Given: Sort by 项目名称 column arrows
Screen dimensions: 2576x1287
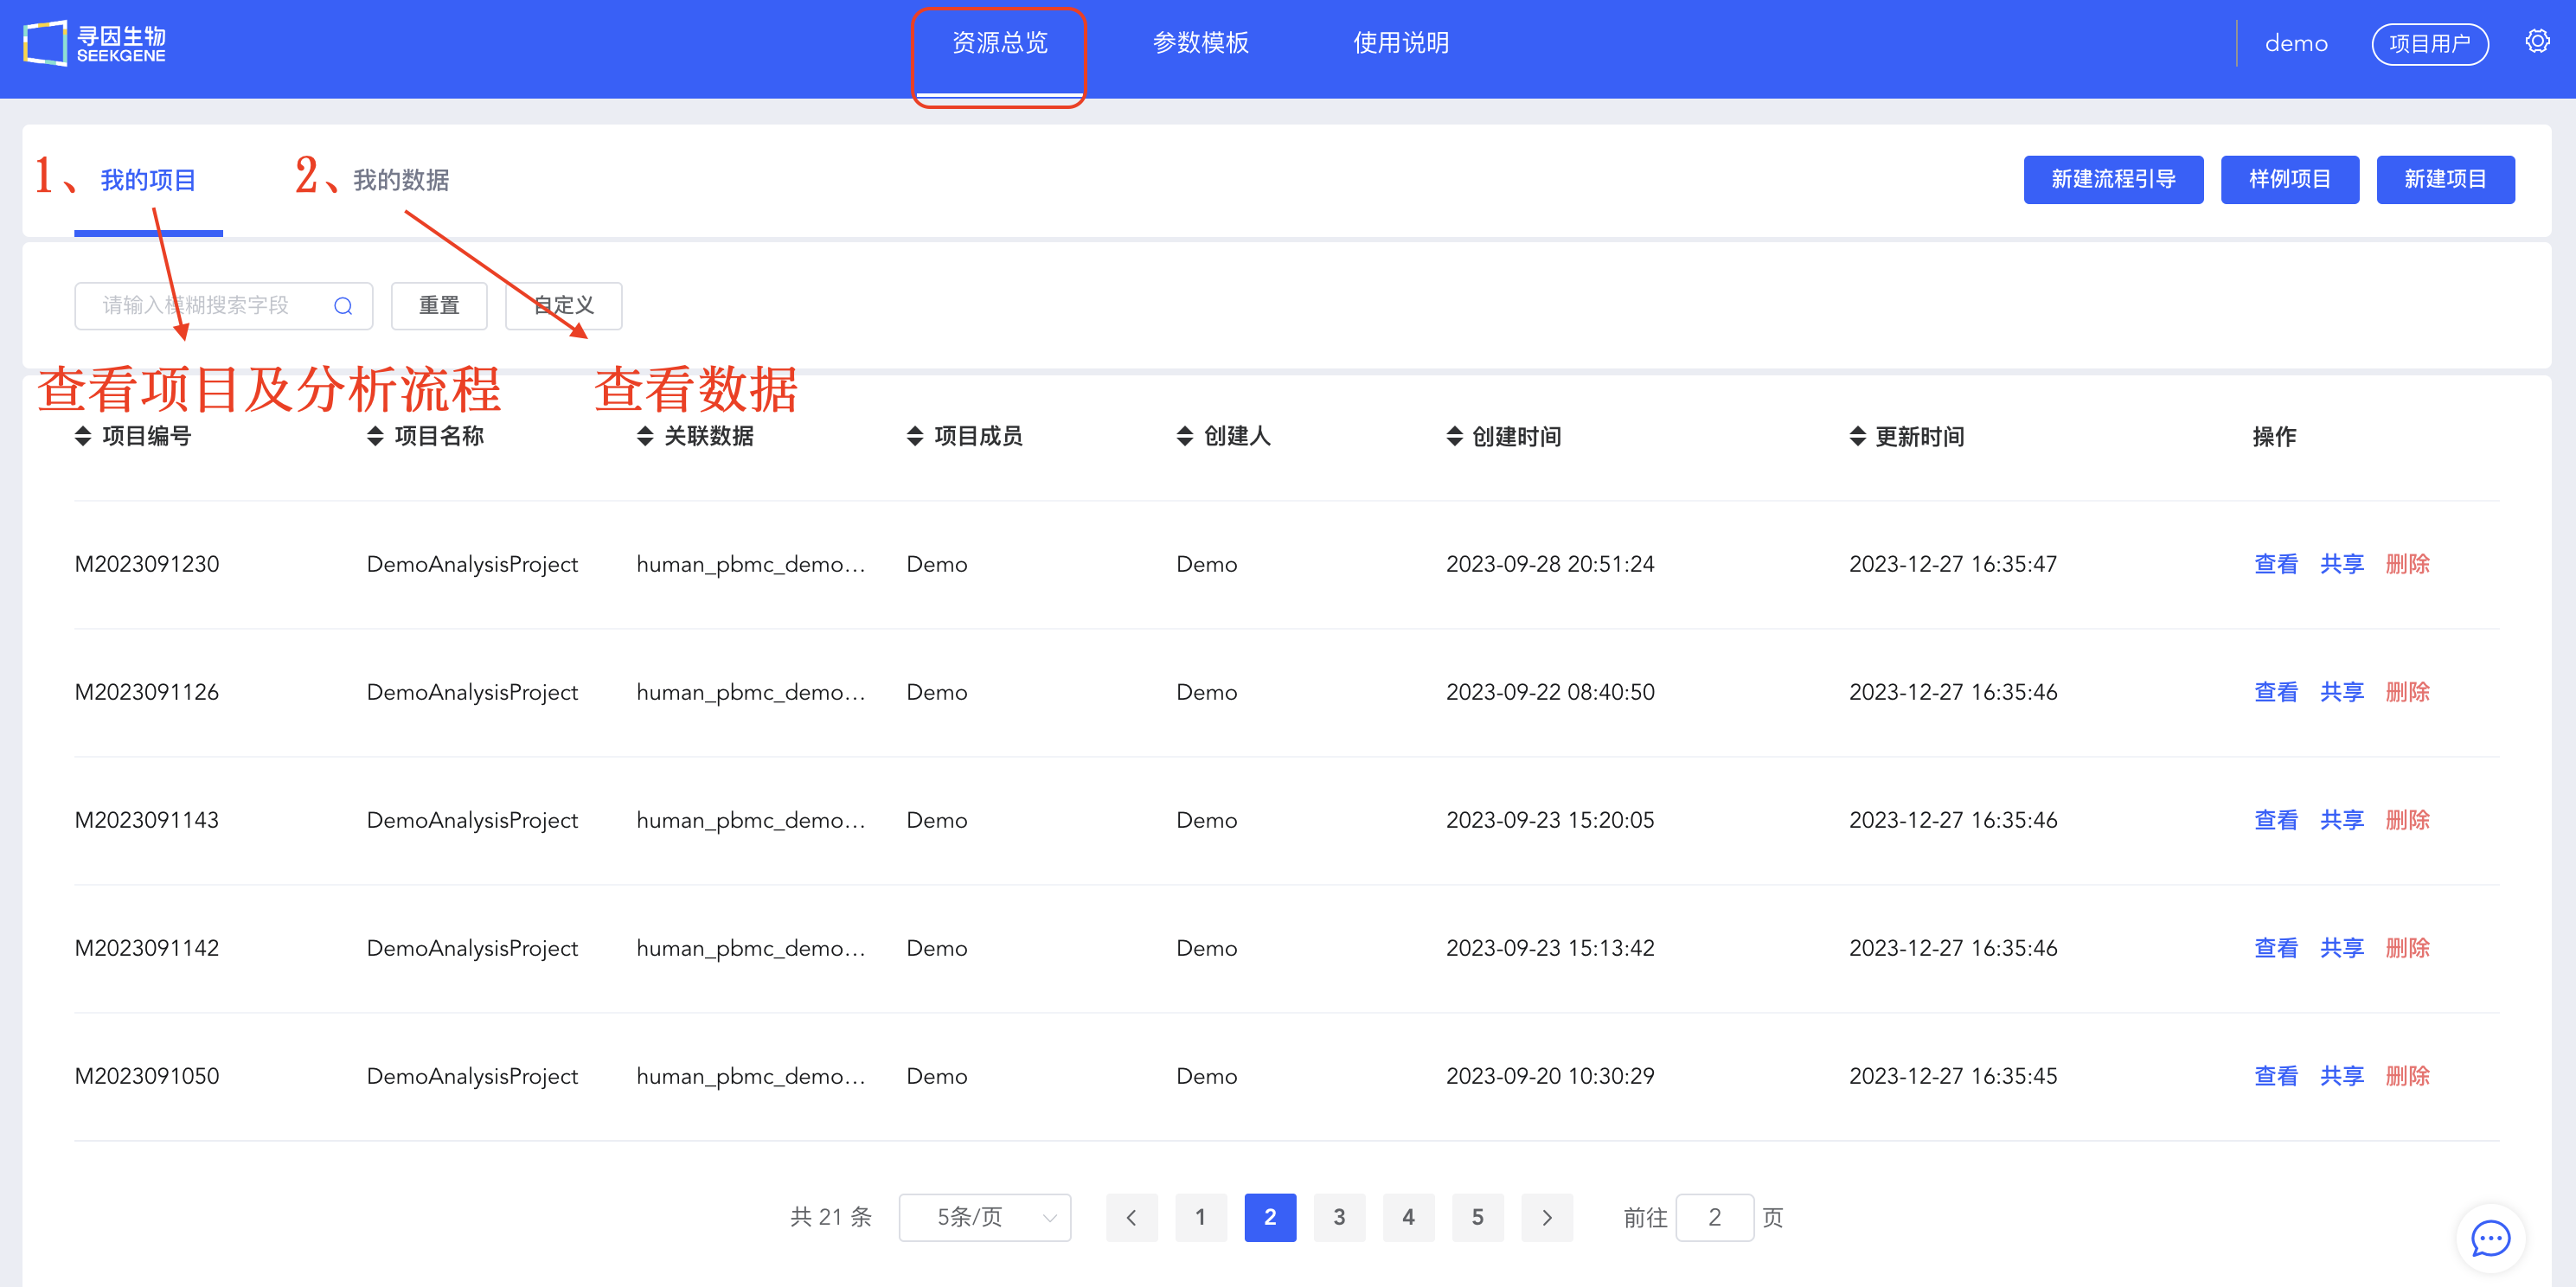Looking at the screenshot, I should point(376,436).
